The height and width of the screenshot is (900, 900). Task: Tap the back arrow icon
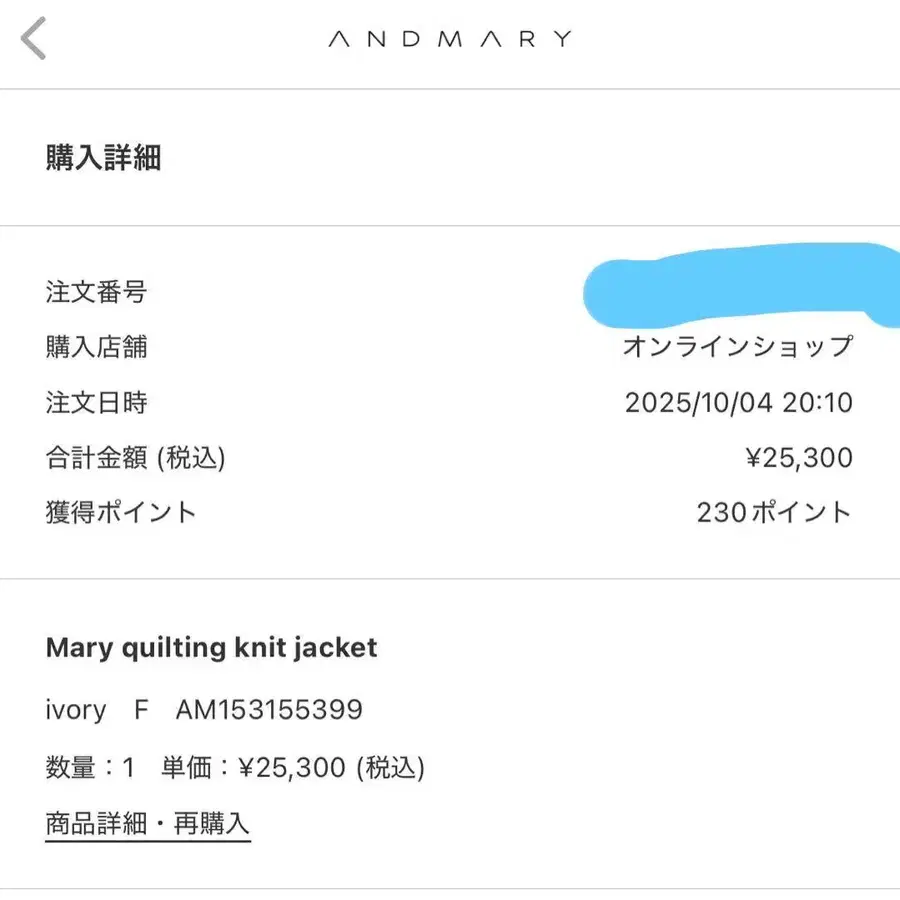[34, 40]
